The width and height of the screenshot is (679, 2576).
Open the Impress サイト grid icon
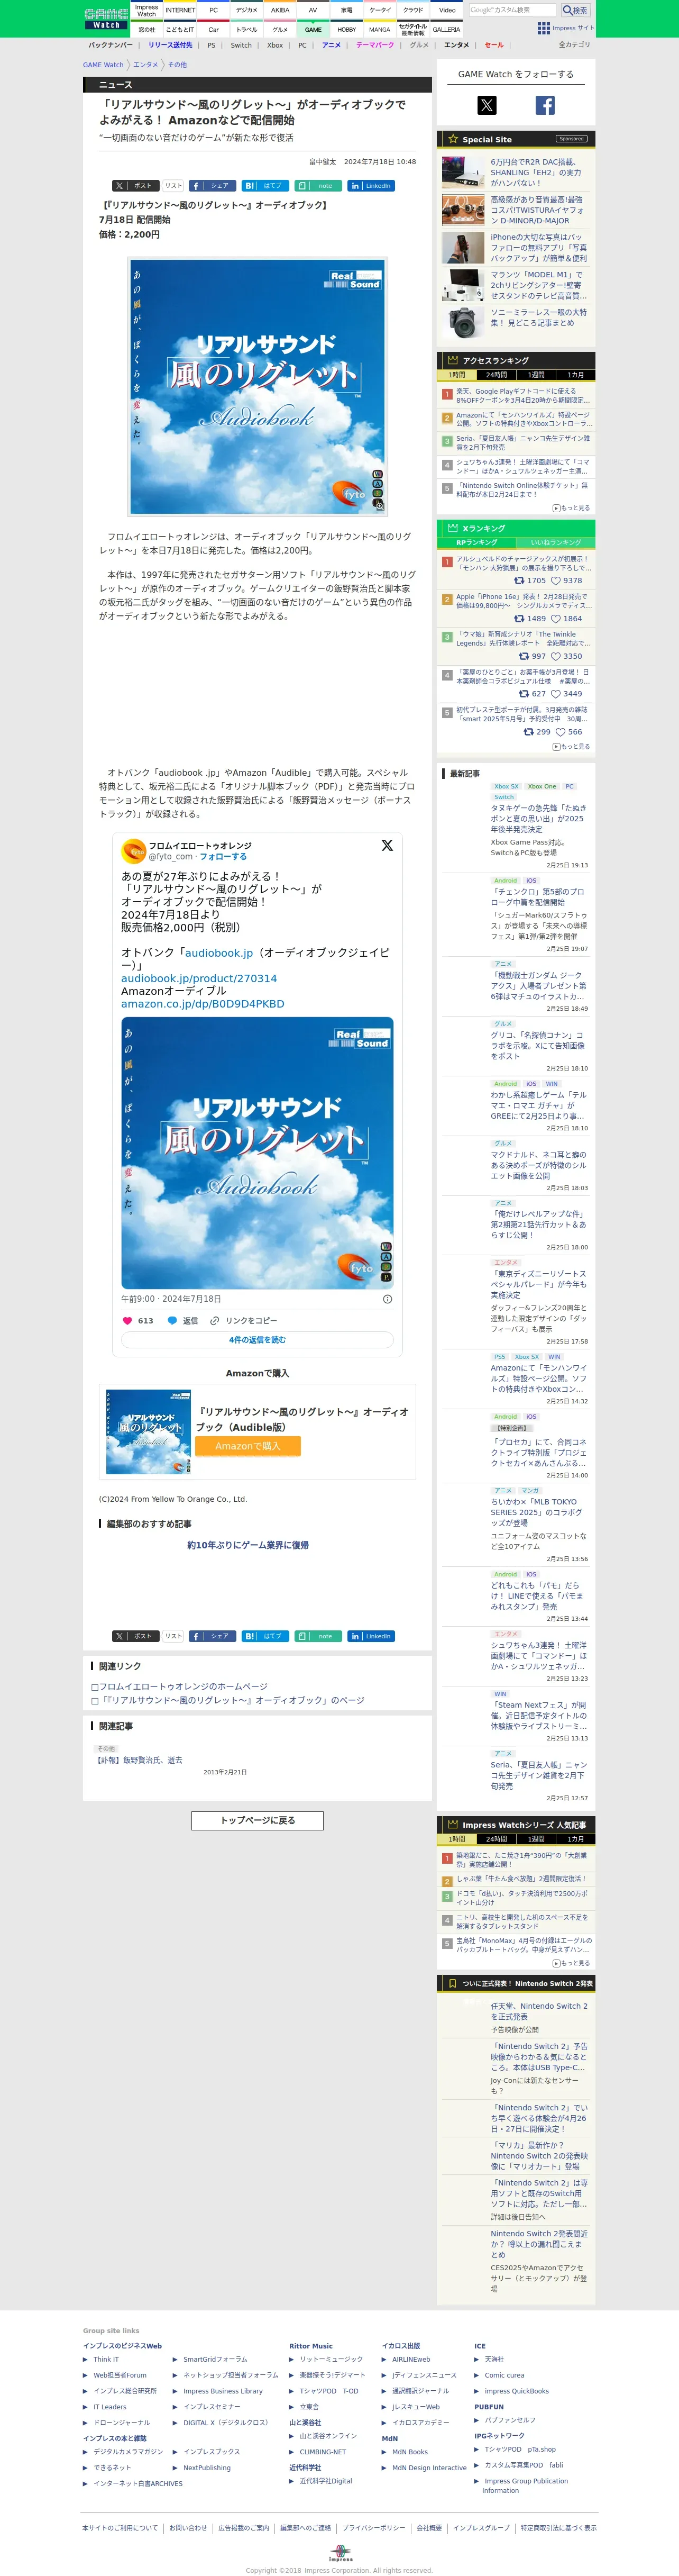543,28
